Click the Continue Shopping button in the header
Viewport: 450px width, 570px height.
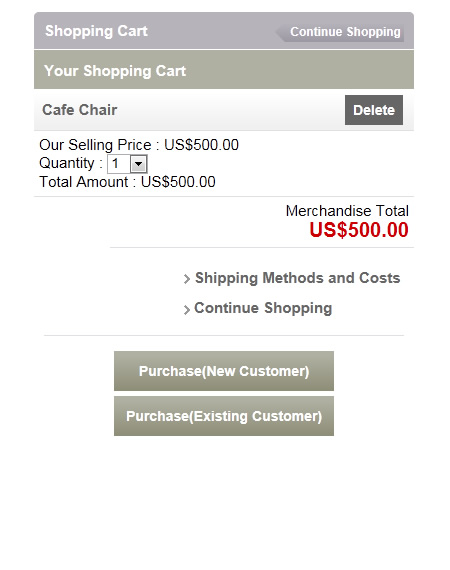coord(340,32)
